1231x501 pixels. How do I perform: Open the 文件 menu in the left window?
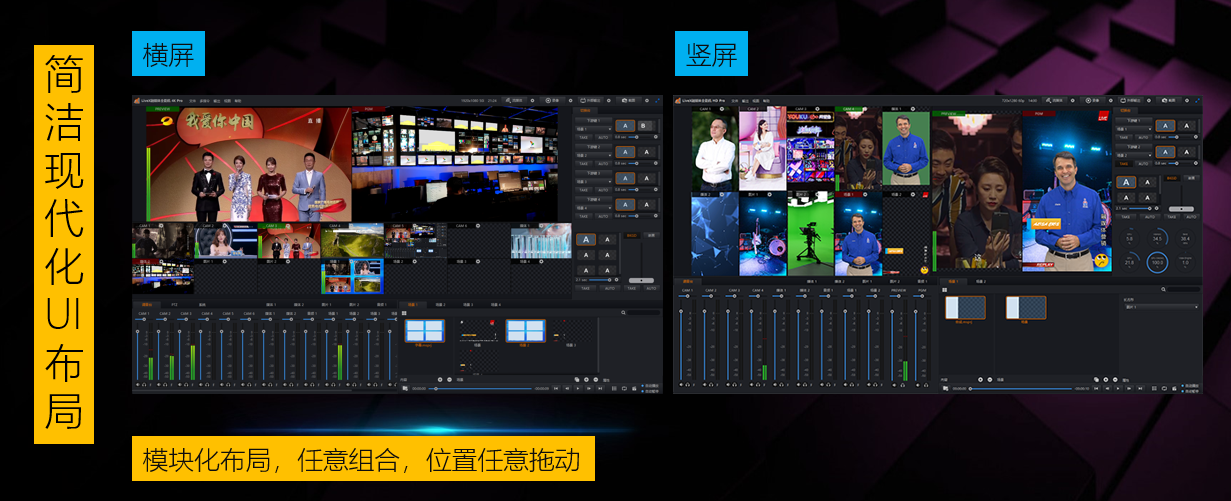(191, 101)
